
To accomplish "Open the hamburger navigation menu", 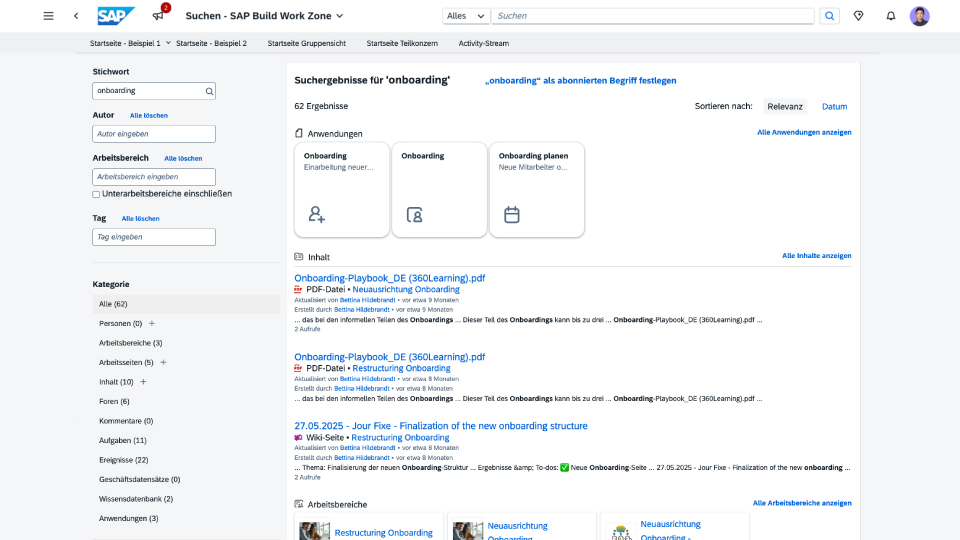I will [48, 16].
